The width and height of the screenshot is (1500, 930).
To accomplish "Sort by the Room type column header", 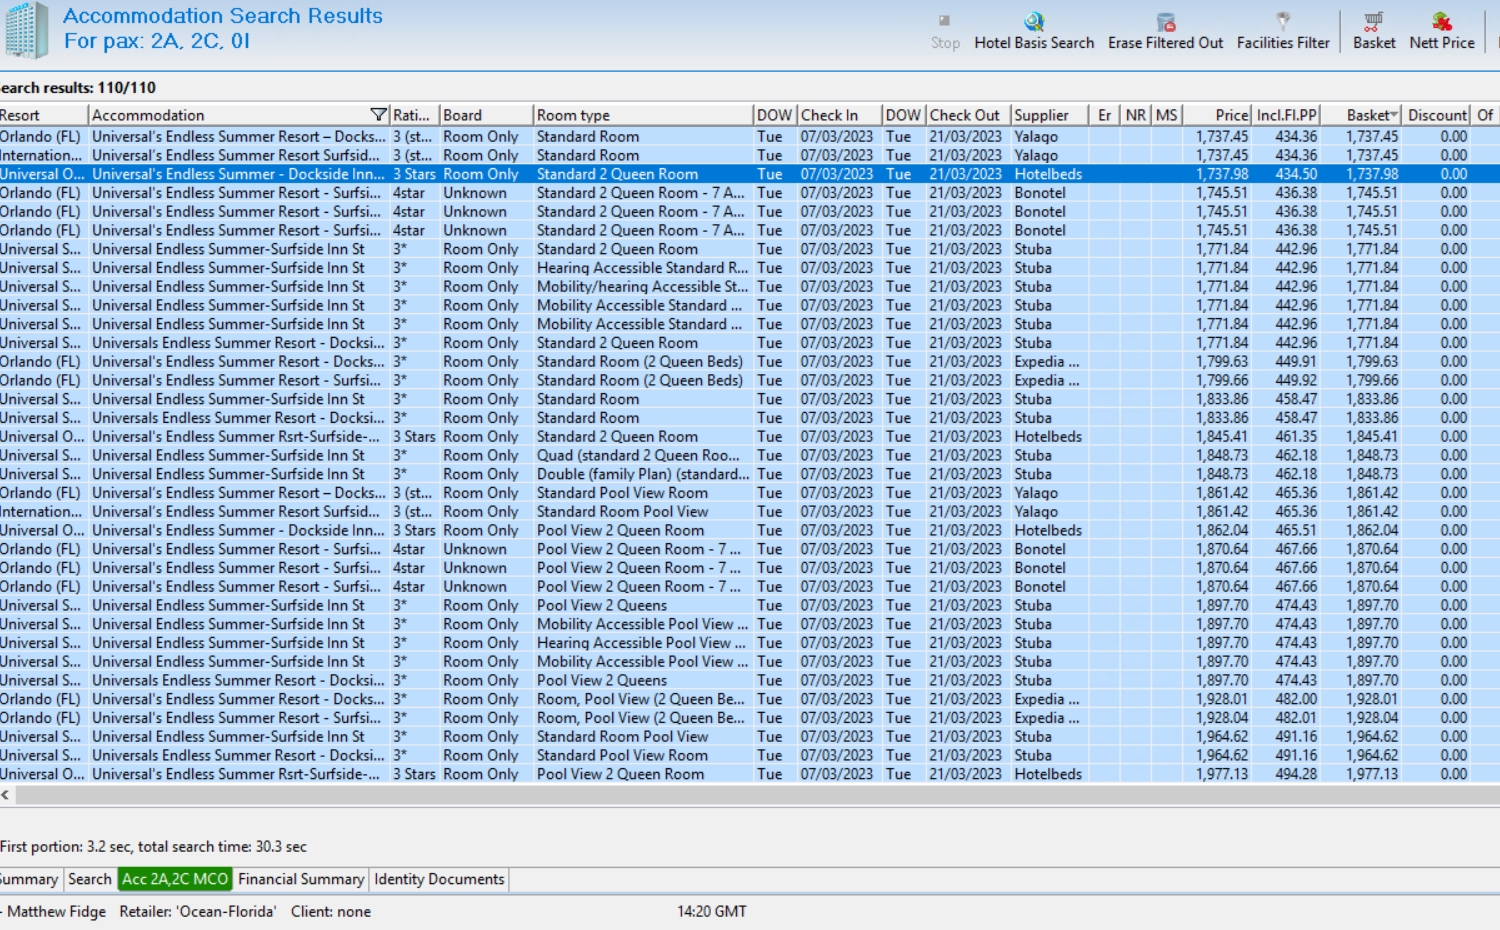I will point(643,115).
